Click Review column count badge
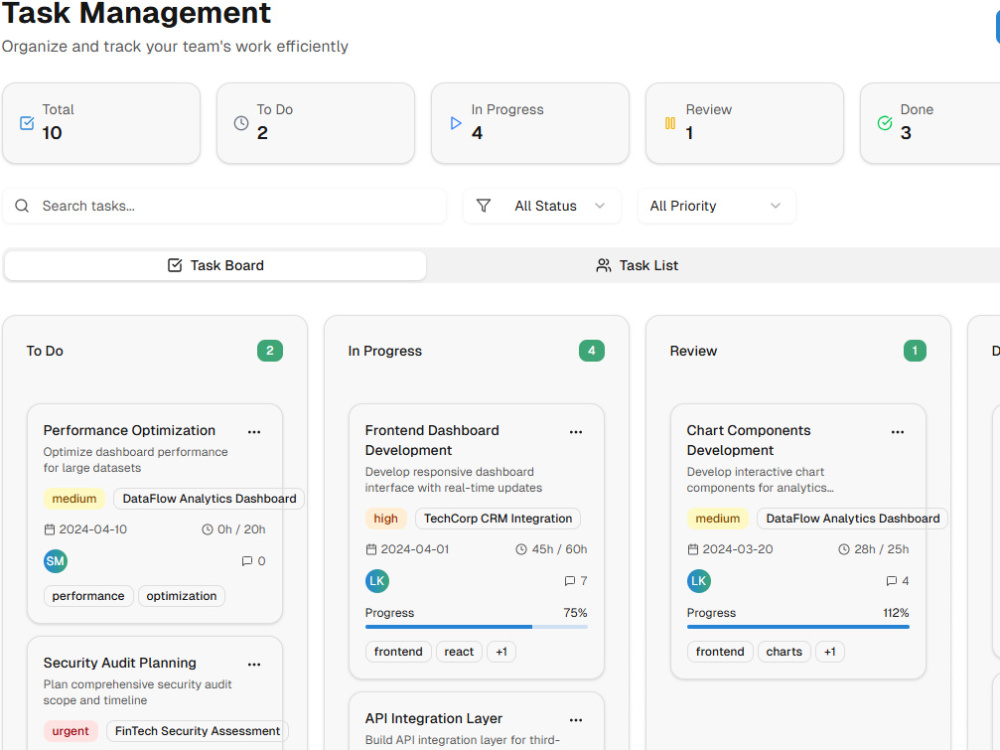This screenshot has height=750, width=1000. [915, 351]
